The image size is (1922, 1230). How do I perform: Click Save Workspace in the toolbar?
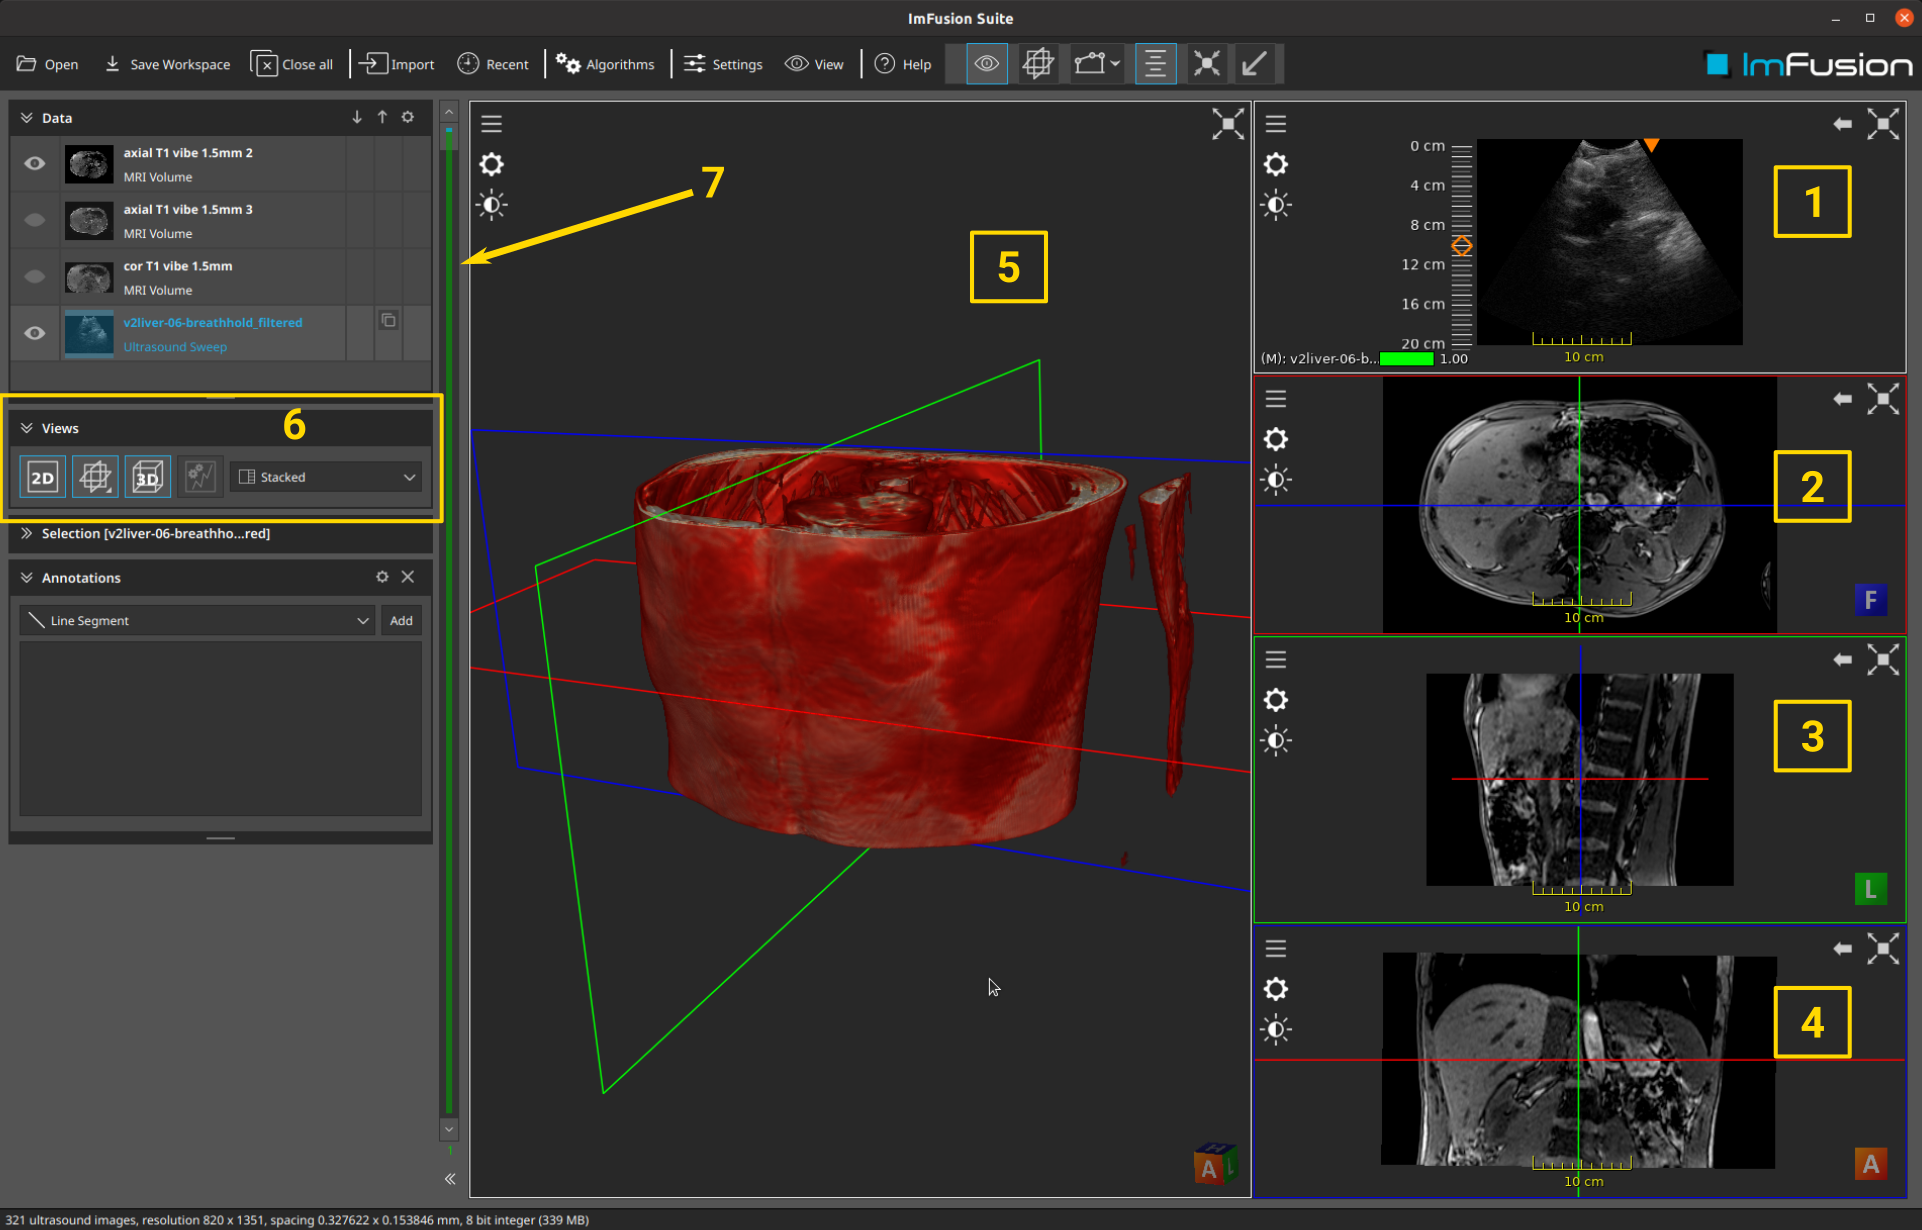[167, 64]
